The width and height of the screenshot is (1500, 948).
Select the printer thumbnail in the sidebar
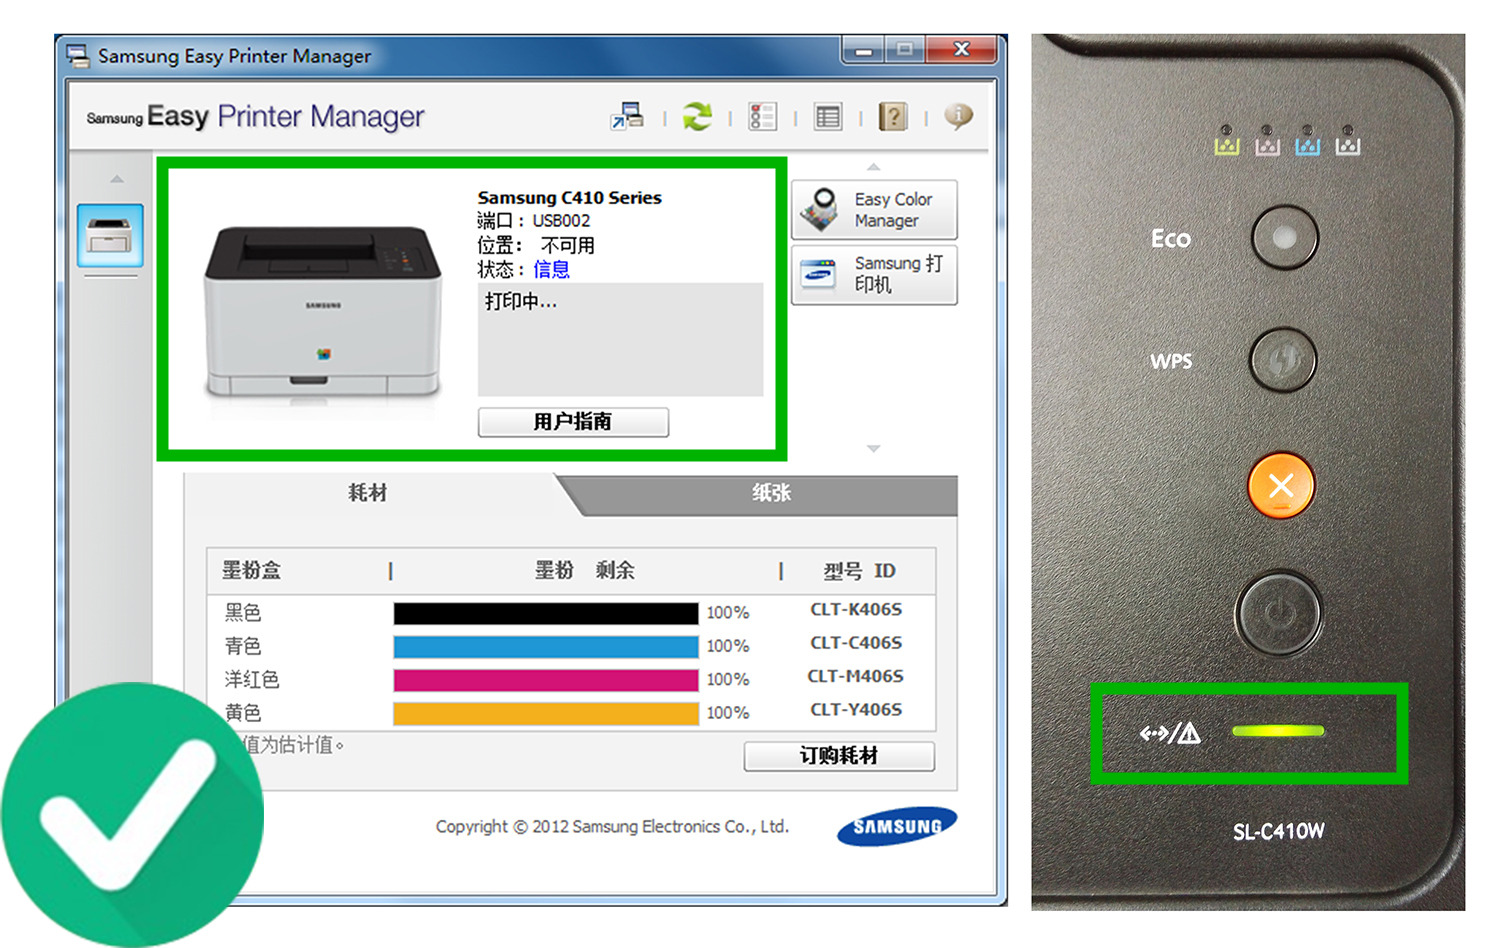point(110,235)
